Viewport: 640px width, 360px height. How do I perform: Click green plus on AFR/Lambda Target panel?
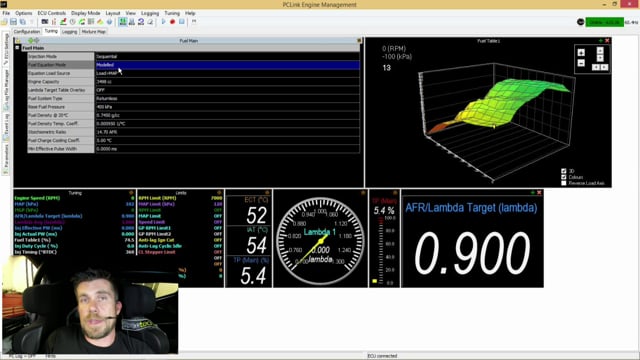[x=532, y=192]
